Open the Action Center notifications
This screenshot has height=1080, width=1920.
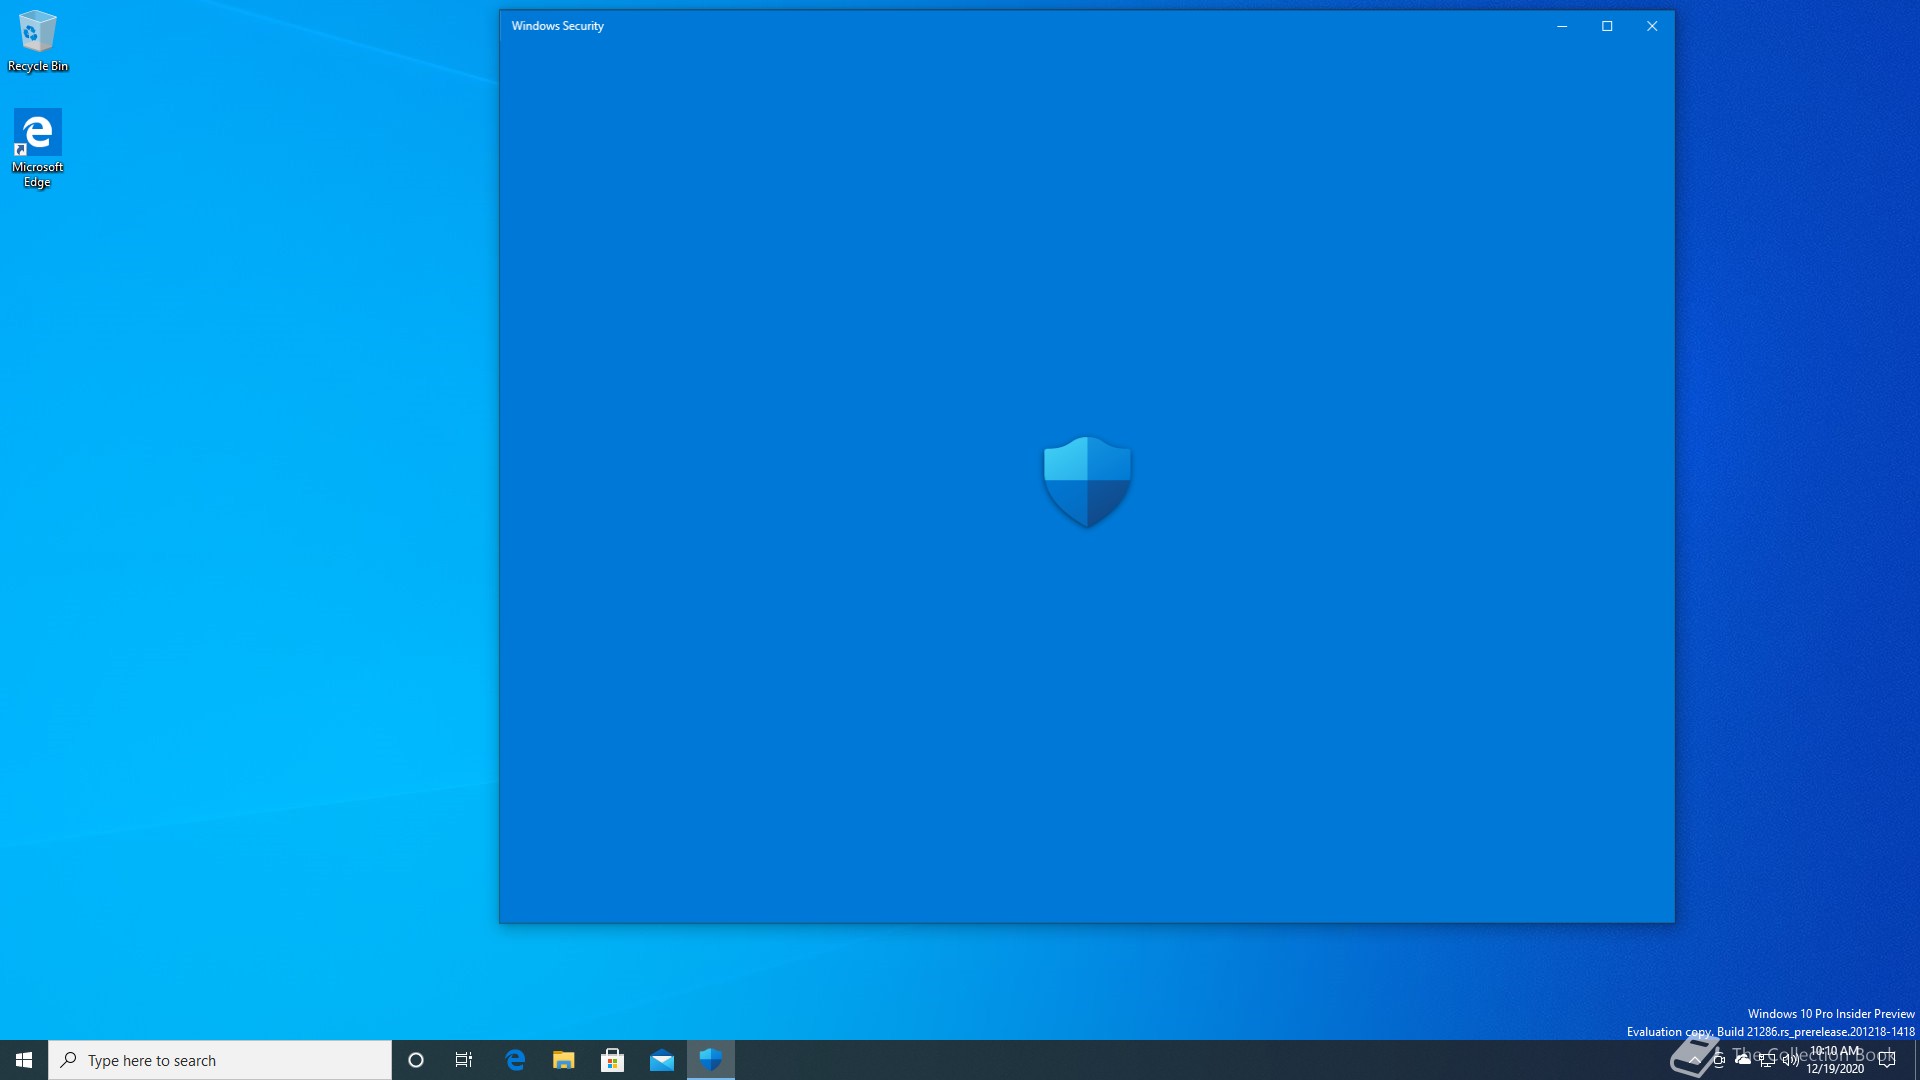(1887, 1060)
